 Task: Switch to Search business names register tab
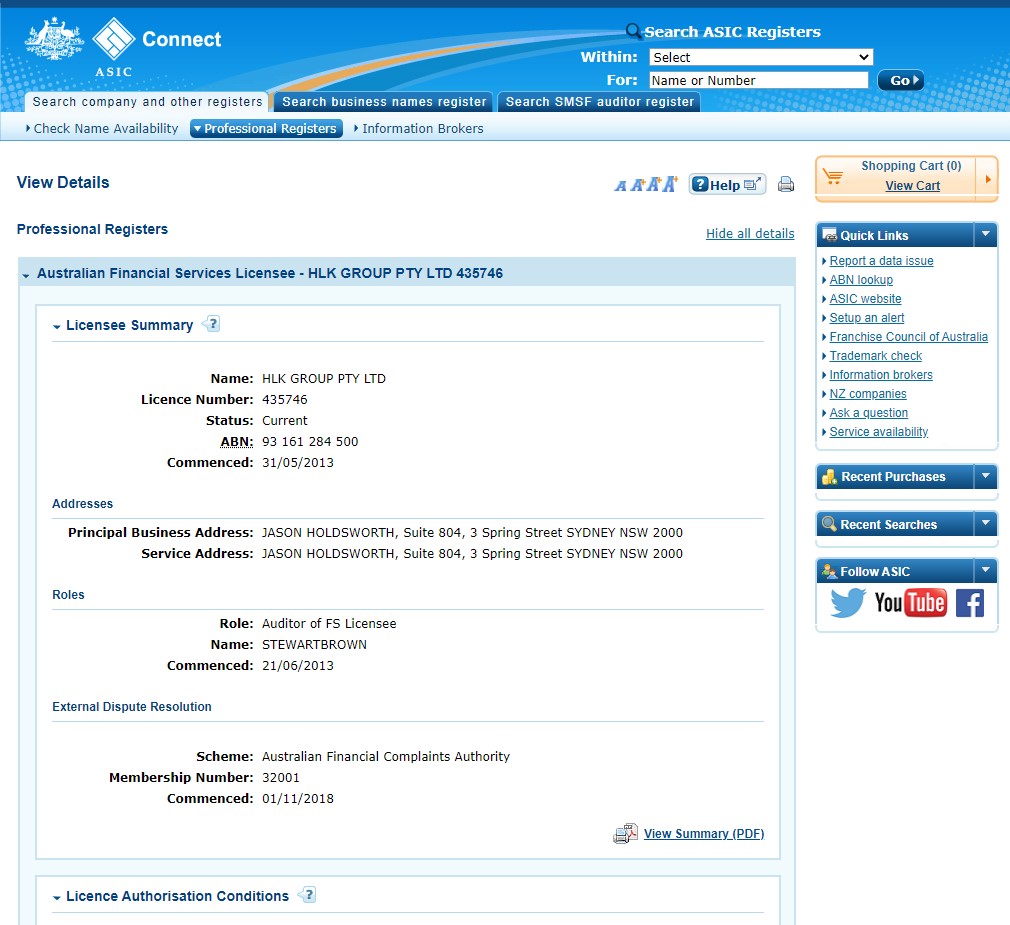384,102
